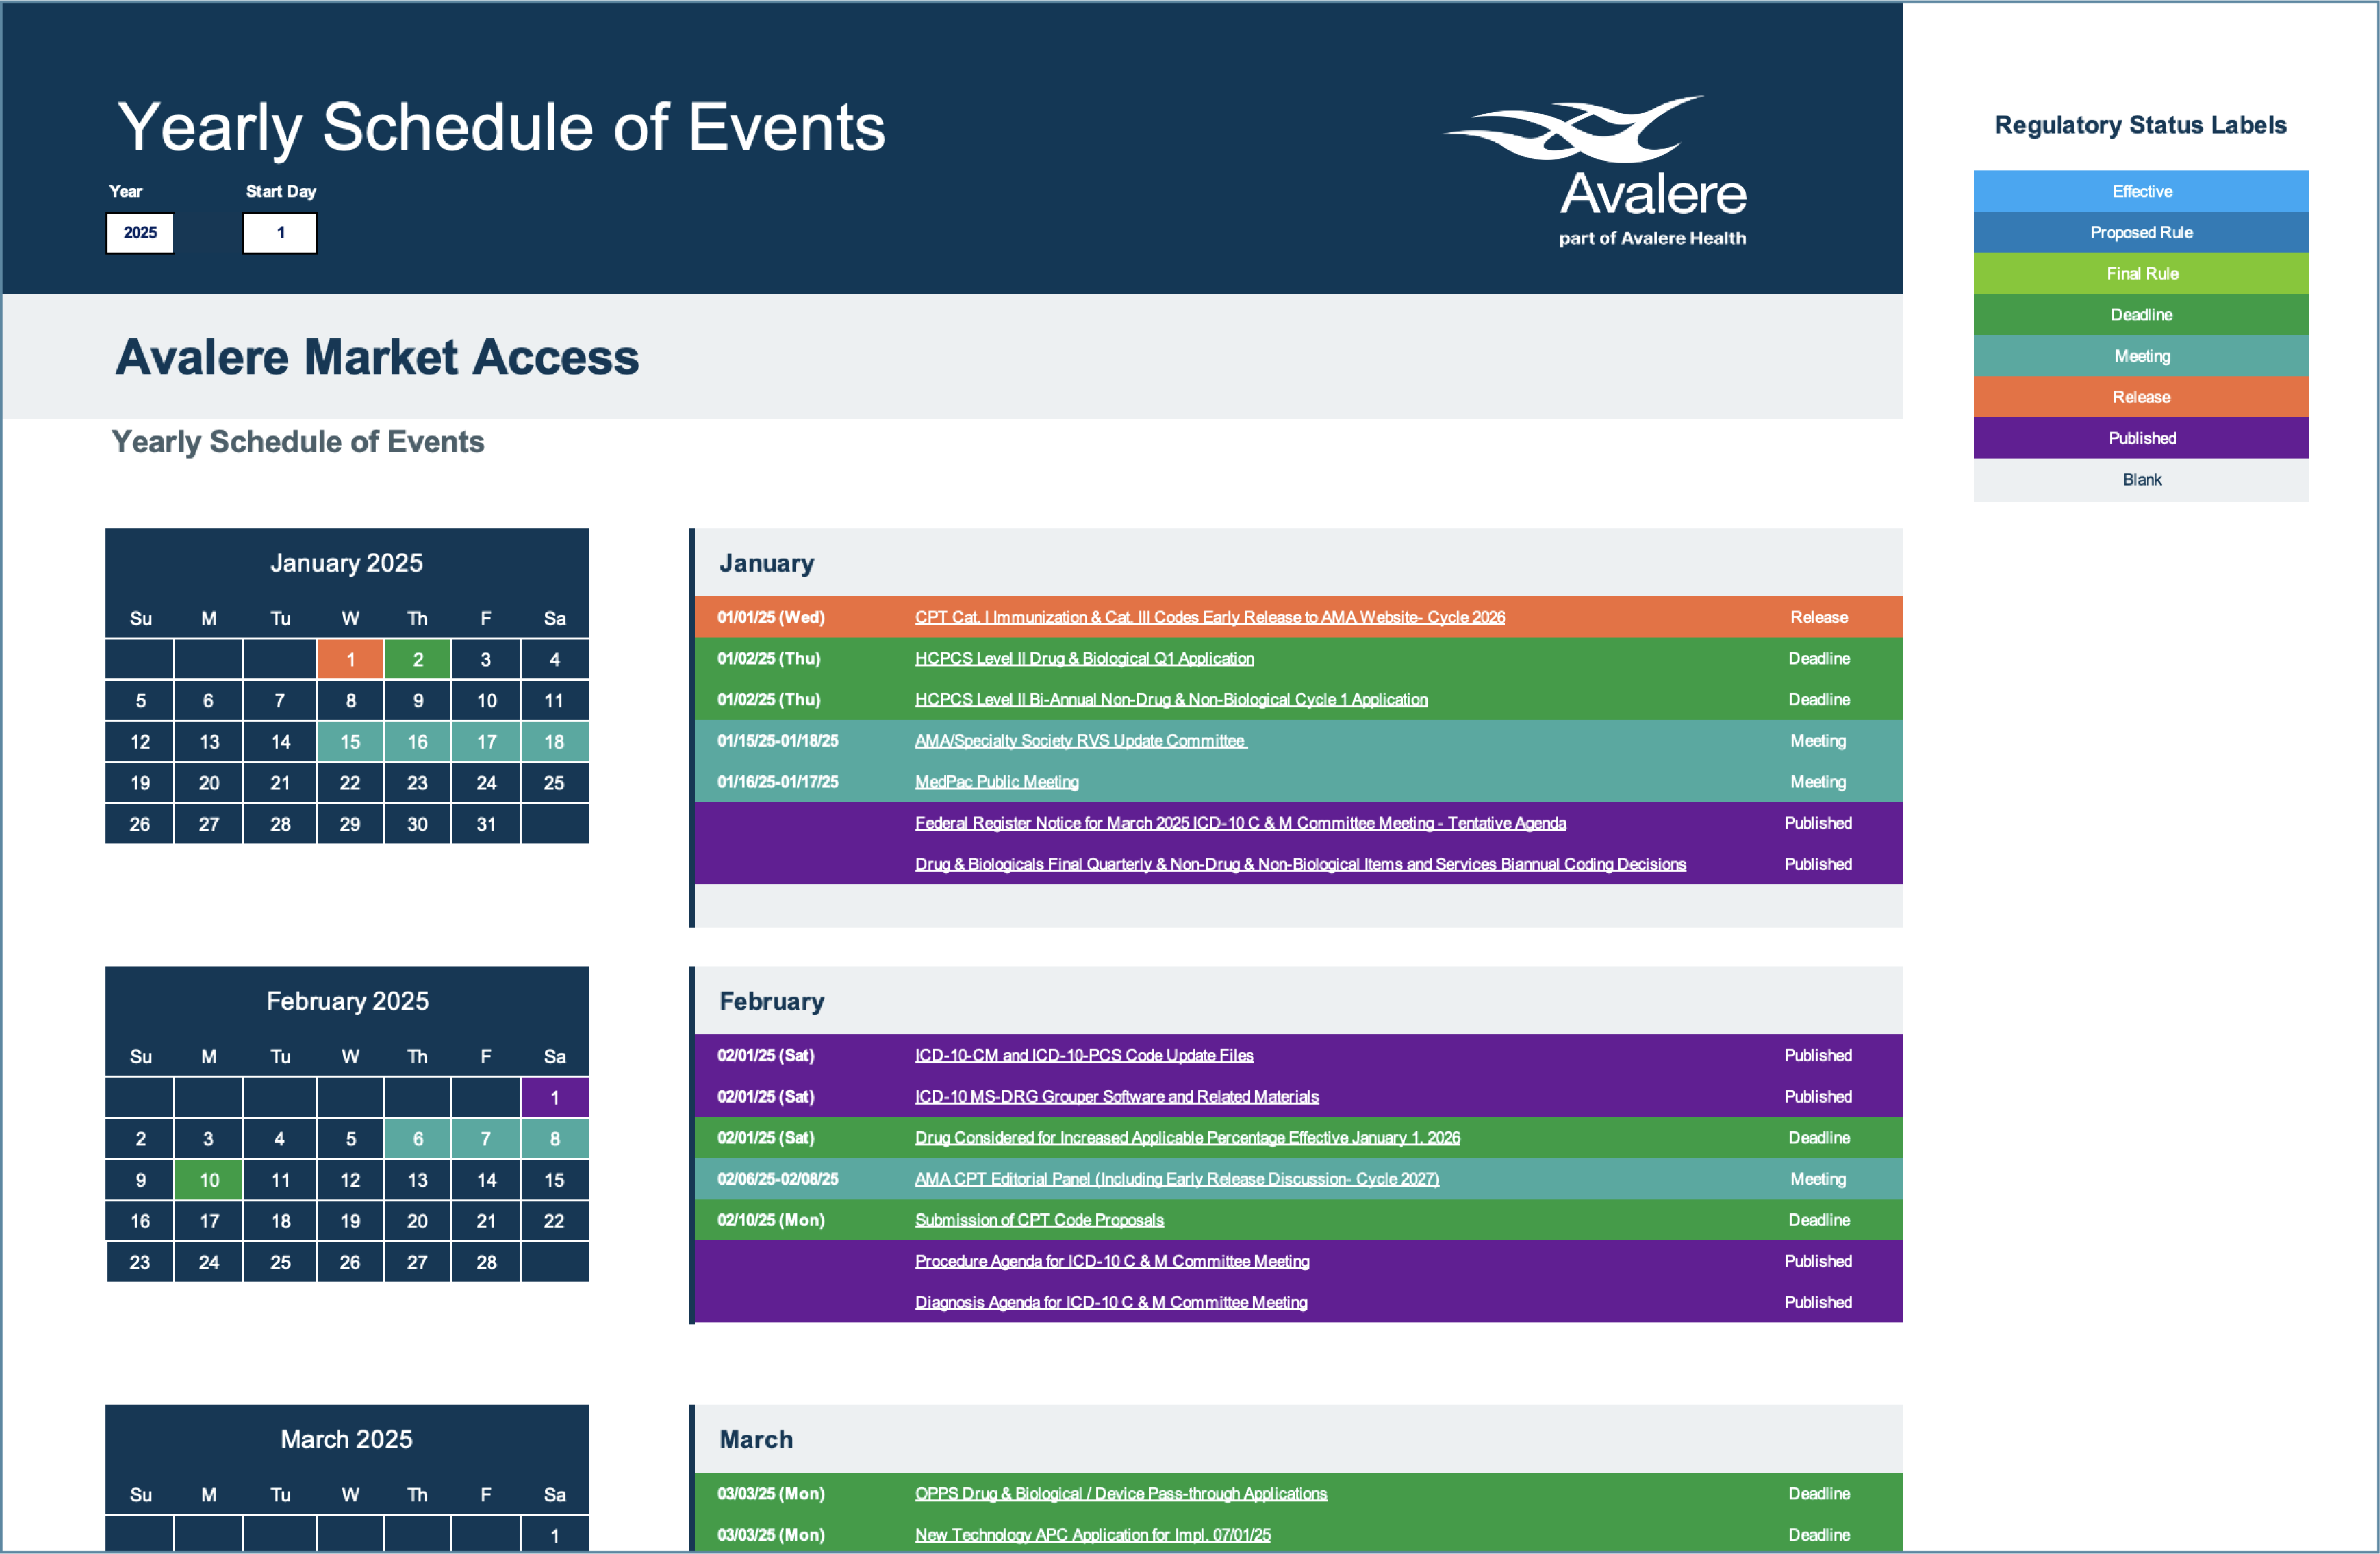Click the Blank status label swatch
2380x1554 pixels.
[x=2140, y=480]
